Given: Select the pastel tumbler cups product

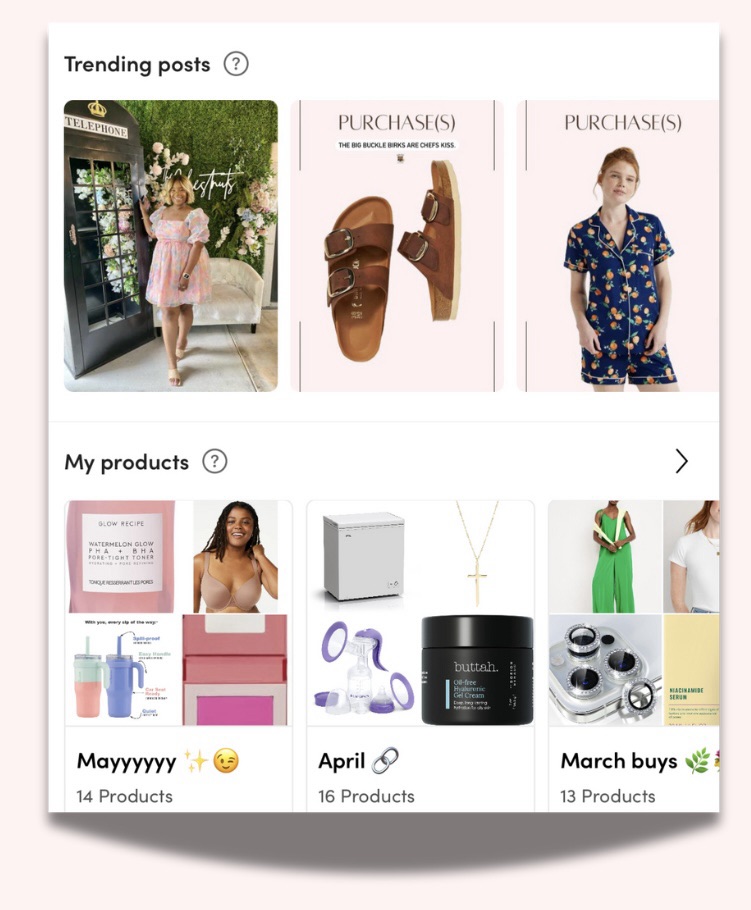Looking at the screenshot, I should pyautogui.click(x=121, y=670).
